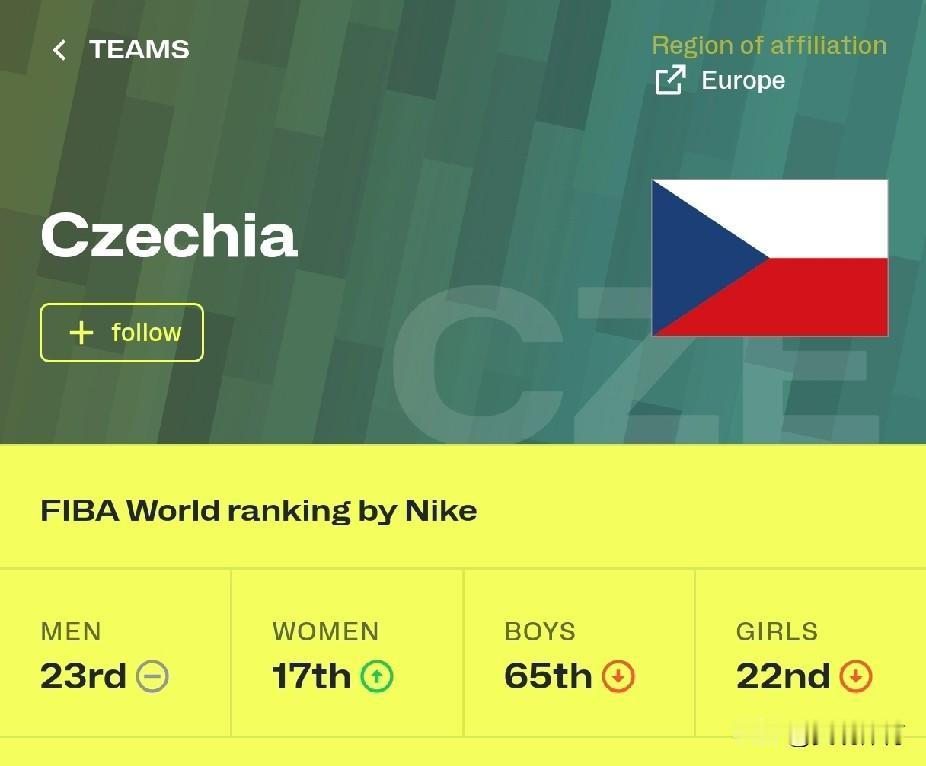This screenshot has width=926, height=766.
Task: Follow the Czechia team
Action: click(122, 332)
